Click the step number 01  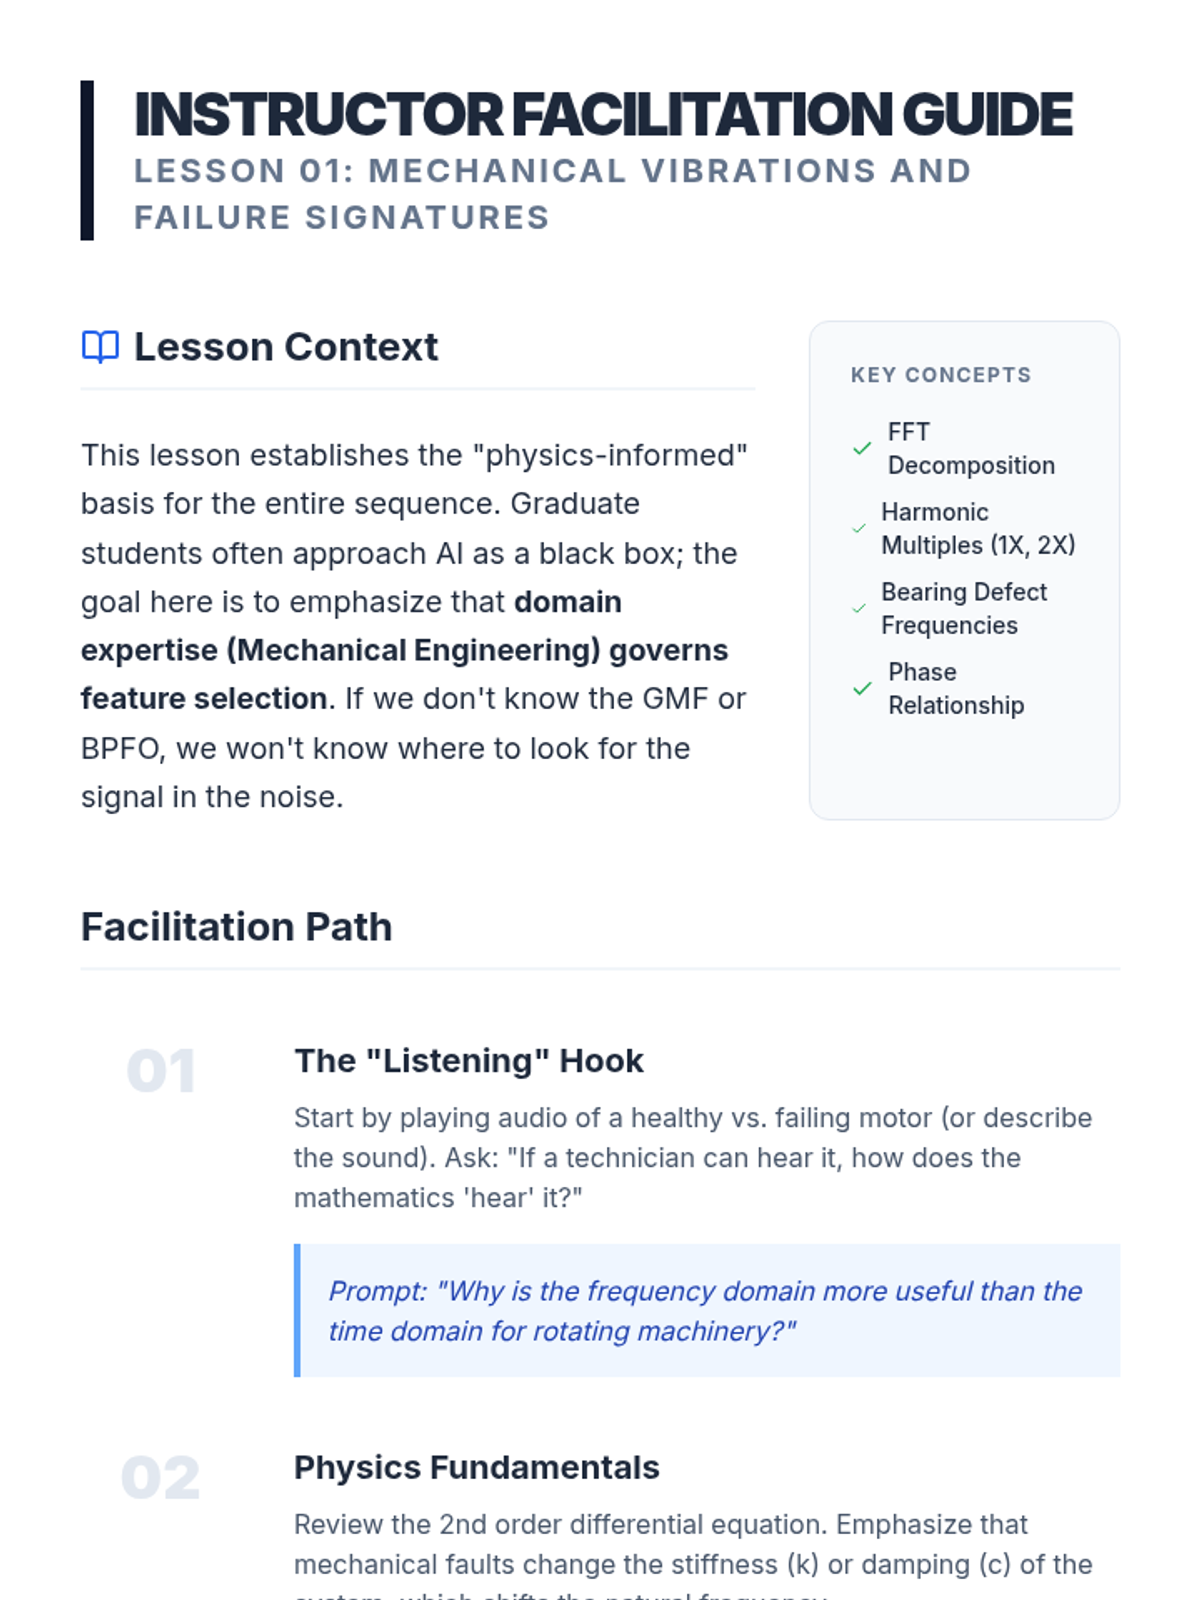[x=161, y=1072]
